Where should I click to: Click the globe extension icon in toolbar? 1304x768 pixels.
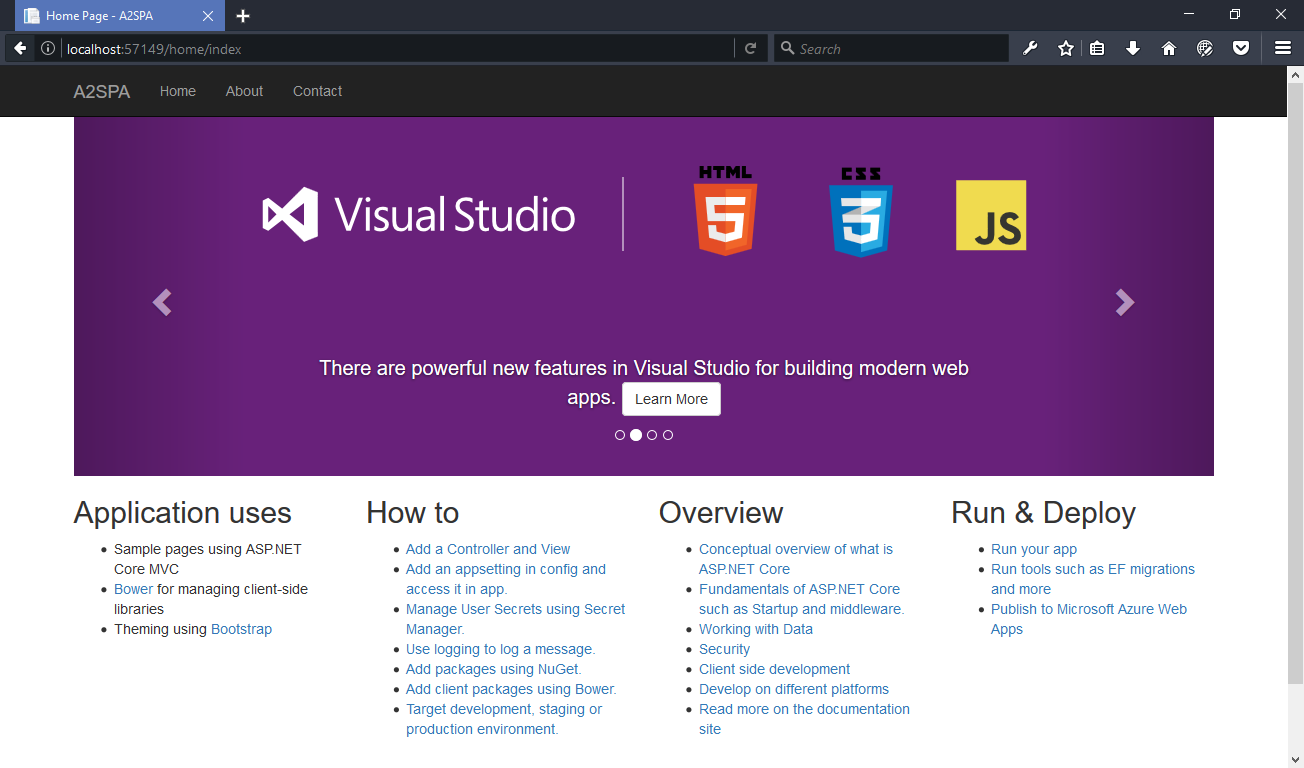pyautogui.click(x=1205, y=48)
